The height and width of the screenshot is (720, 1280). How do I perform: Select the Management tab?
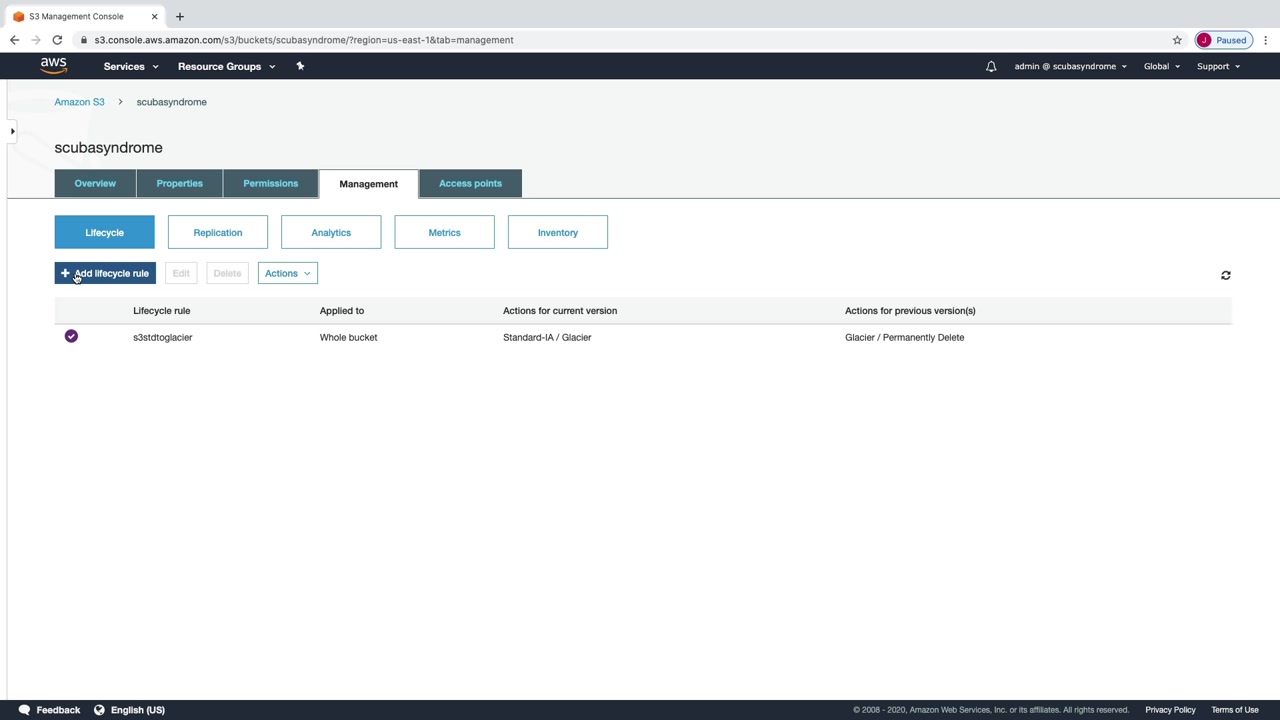368,184
